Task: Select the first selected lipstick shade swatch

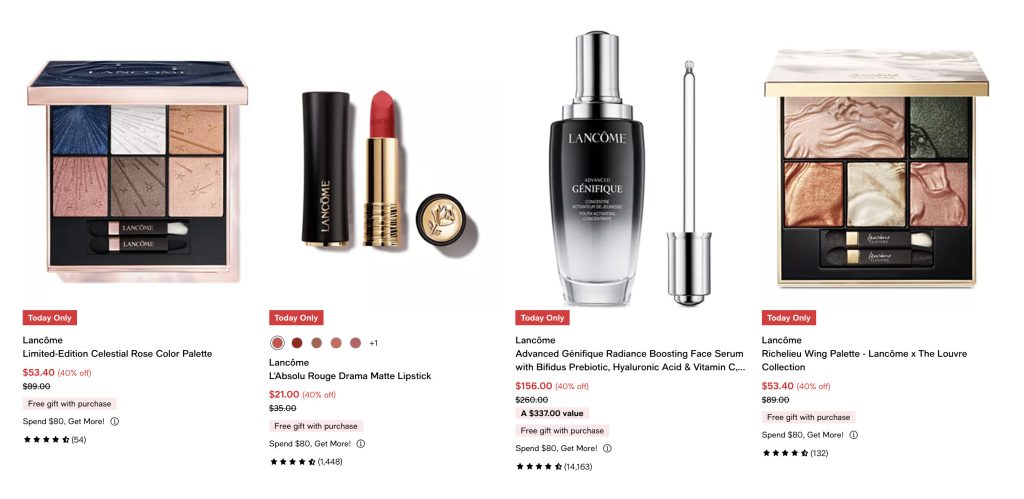Action: [x=277, y=343]
